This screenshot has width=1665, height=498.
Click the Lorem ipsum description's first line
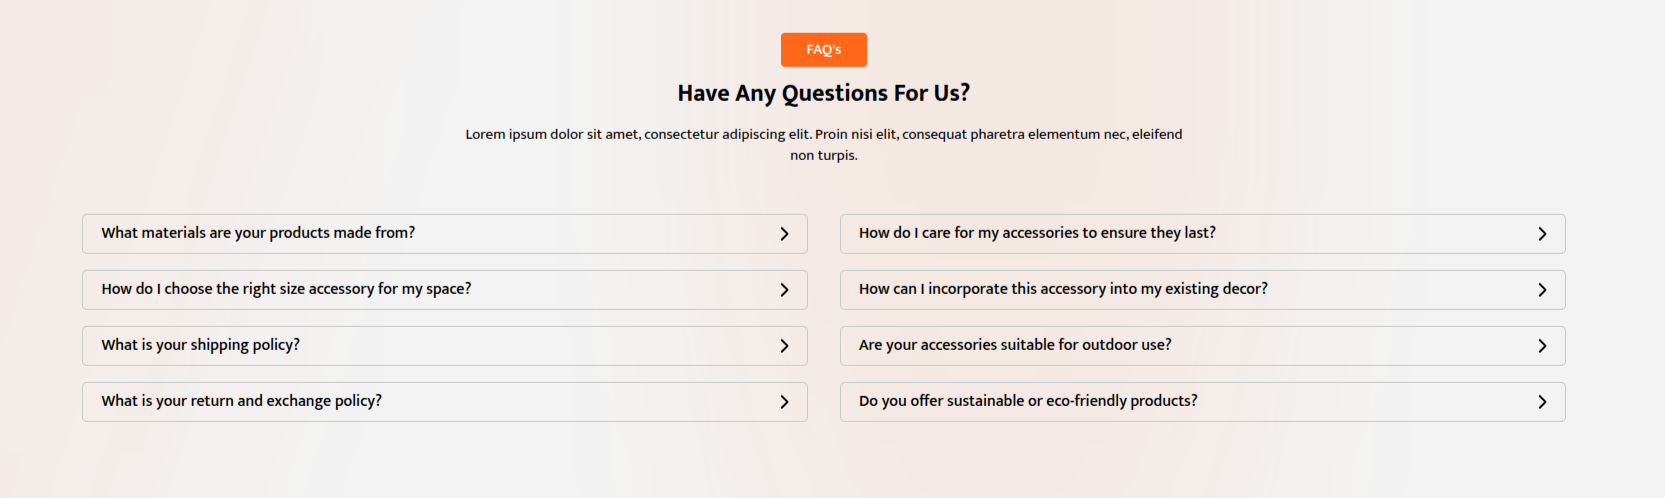[823, 134]
